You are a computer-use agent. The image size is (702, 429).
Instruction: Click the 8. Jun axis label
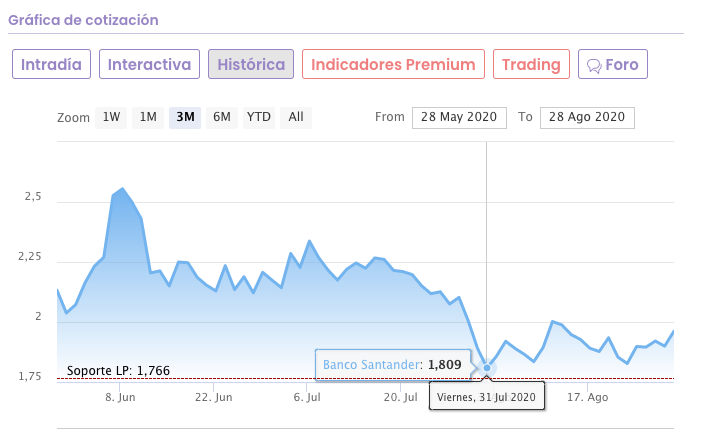pos(120,397)
